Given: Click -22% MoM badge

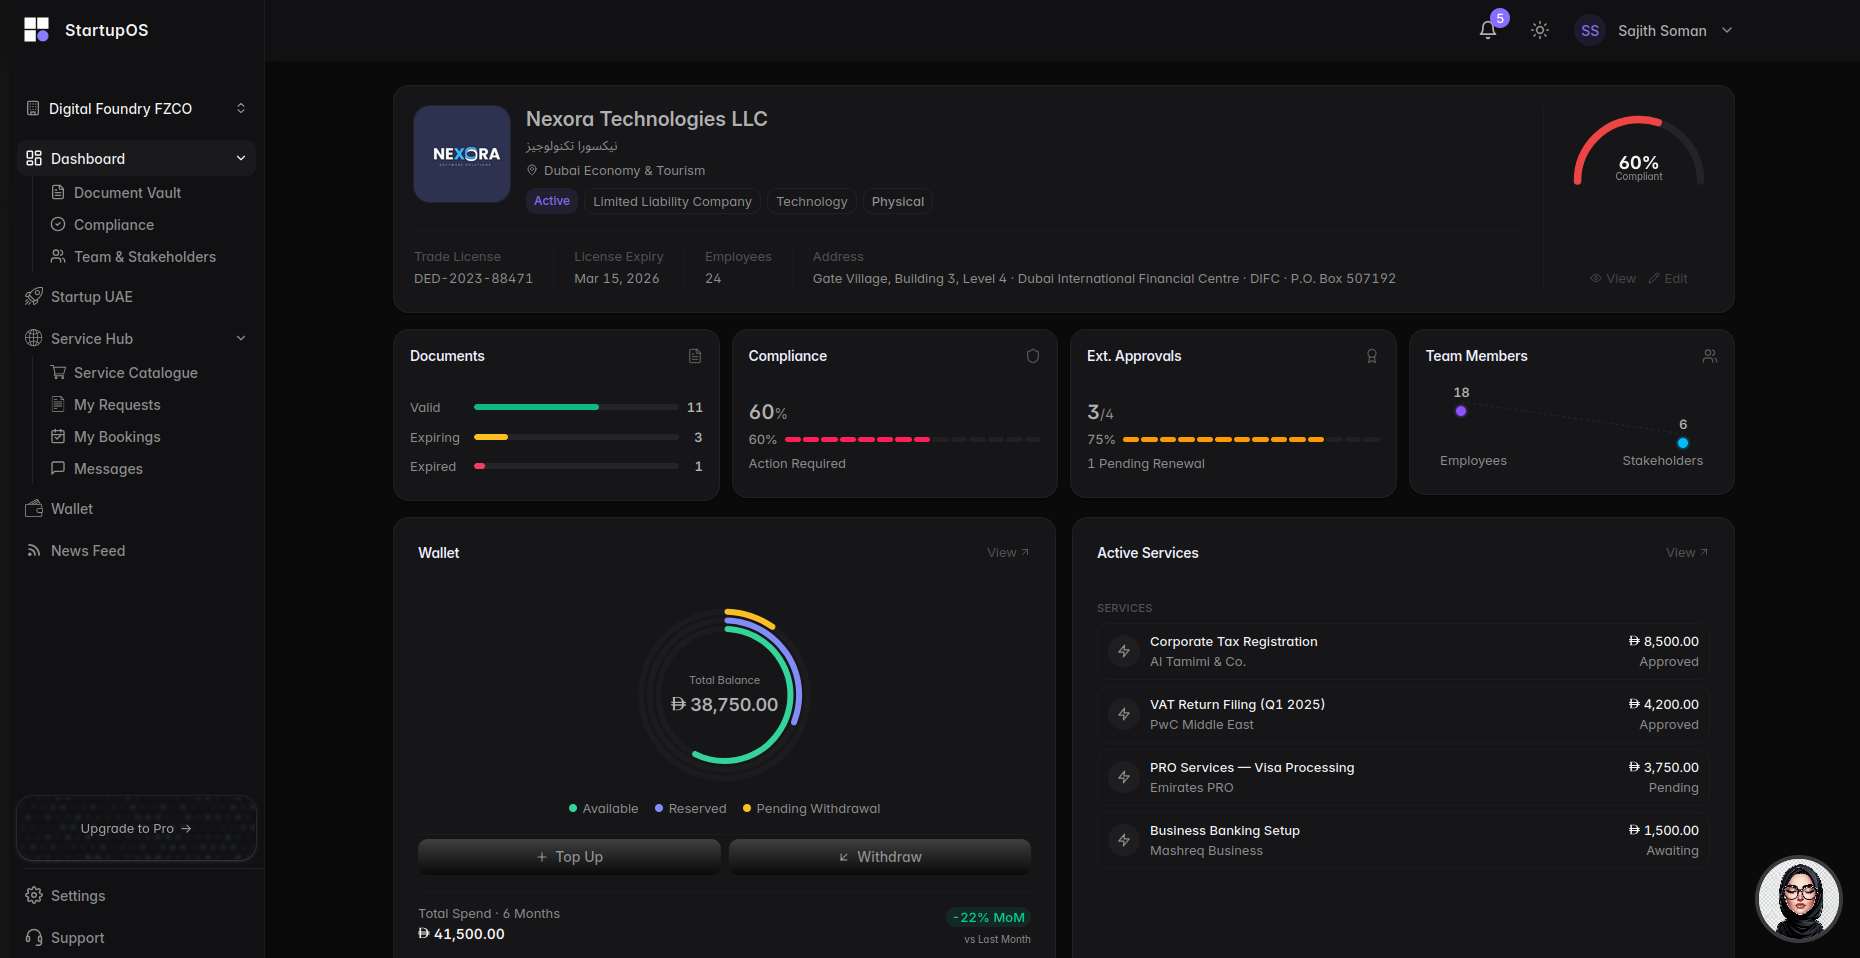Looking at the screenshot, I should (x=989, y=918).
